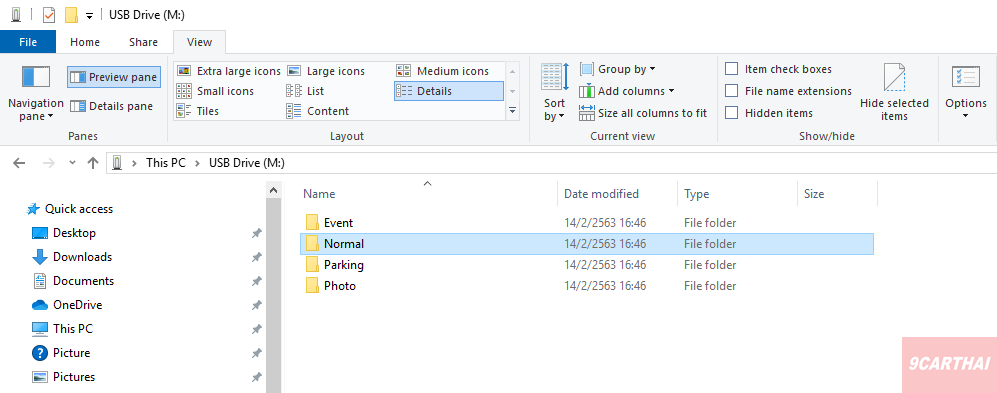Click the Photo folder icon
This screenshot has height=393, width=997.
[312, 286]
